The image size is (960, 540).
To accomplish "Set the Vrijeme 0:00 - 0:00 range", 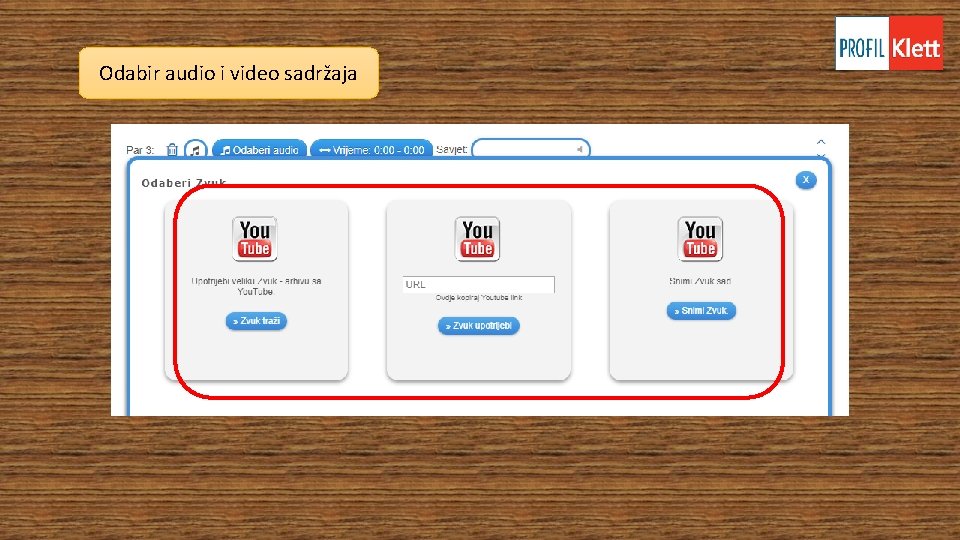I will (x=371, y=149).
